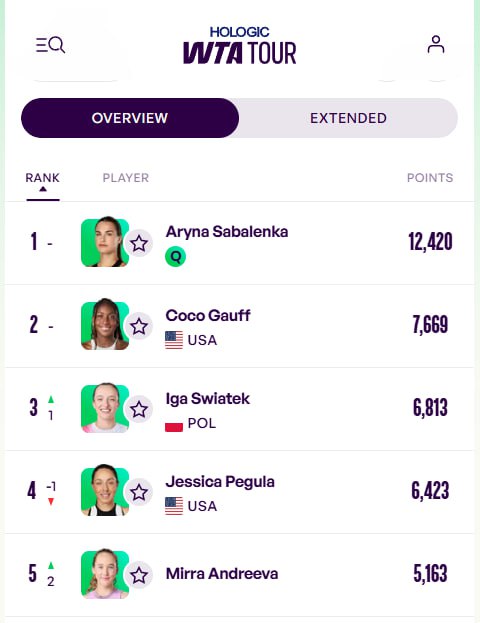Open Aryna Sabalenka's player profile link
This screenshot has height=623, width=480.
(x=227, y=232)
